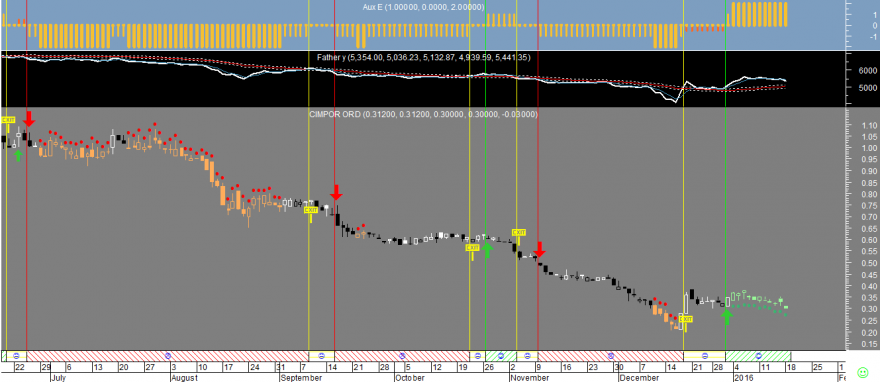Click the October month label
This screenshot has height=382, width=880.
pos(410,378)
